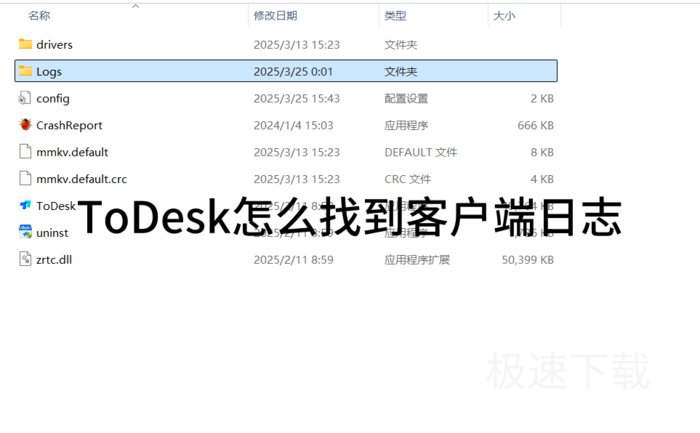Select the Logs folder icon
700x433 pixels.
click(x=25, y=71)
